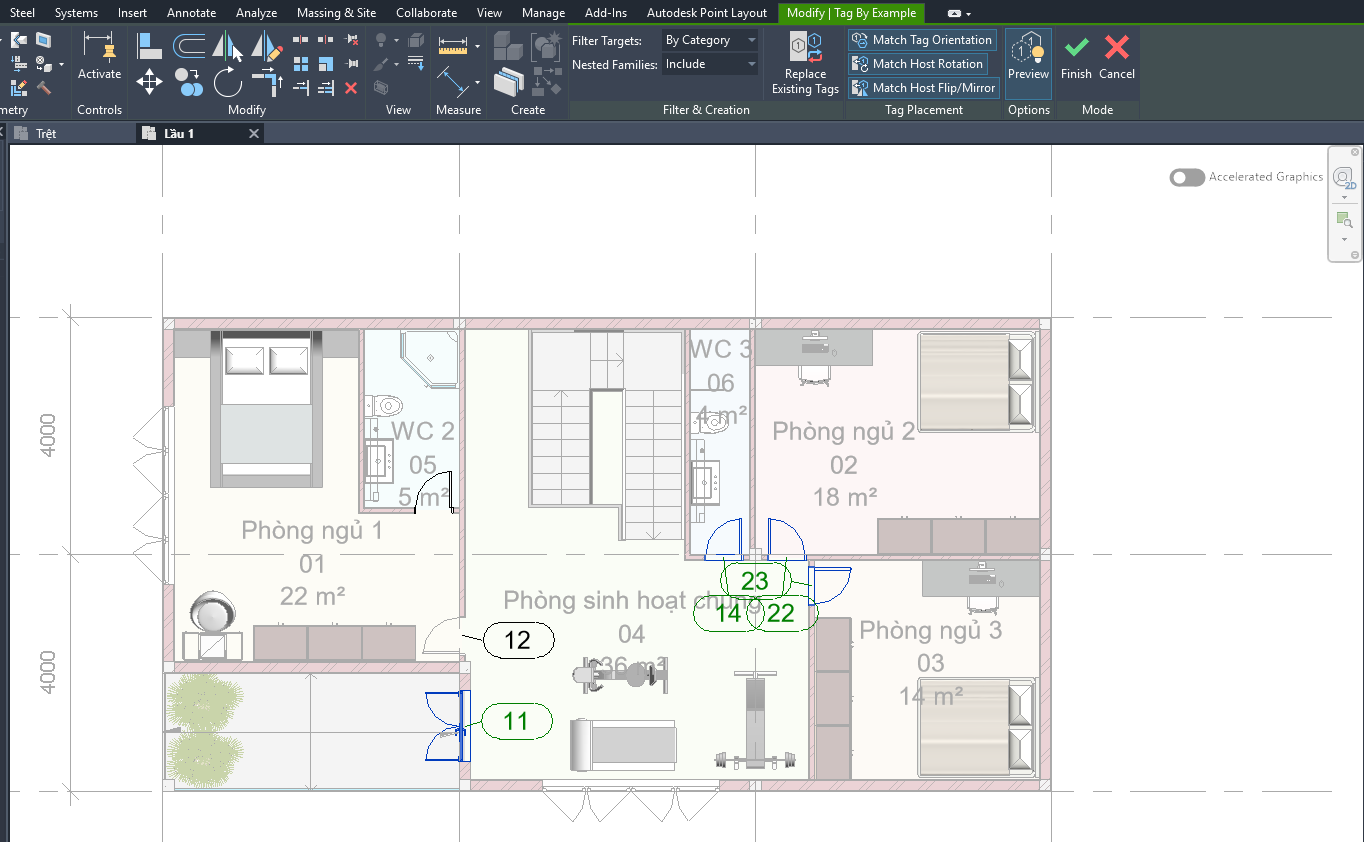Open the Create Group tool
The height and width of the screenshot is (842, 1364).
(x=546, y=45)
